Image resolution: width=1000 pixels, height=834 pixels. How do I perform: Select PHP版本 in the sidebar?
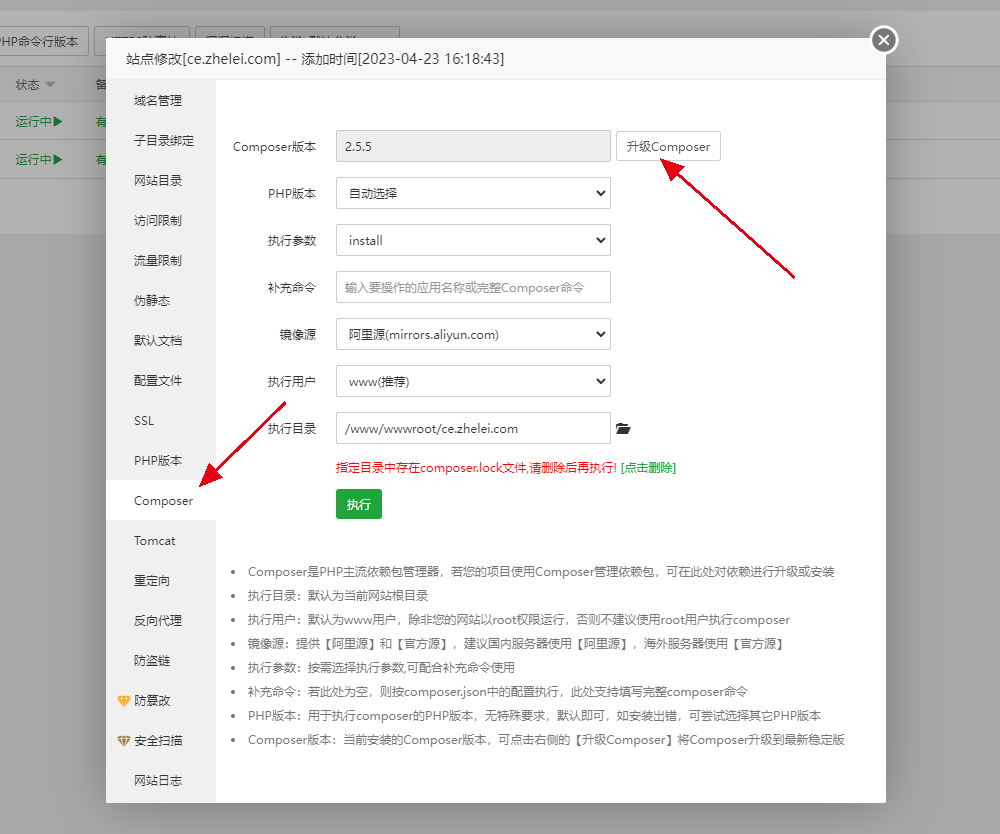[x=161, y=460]
